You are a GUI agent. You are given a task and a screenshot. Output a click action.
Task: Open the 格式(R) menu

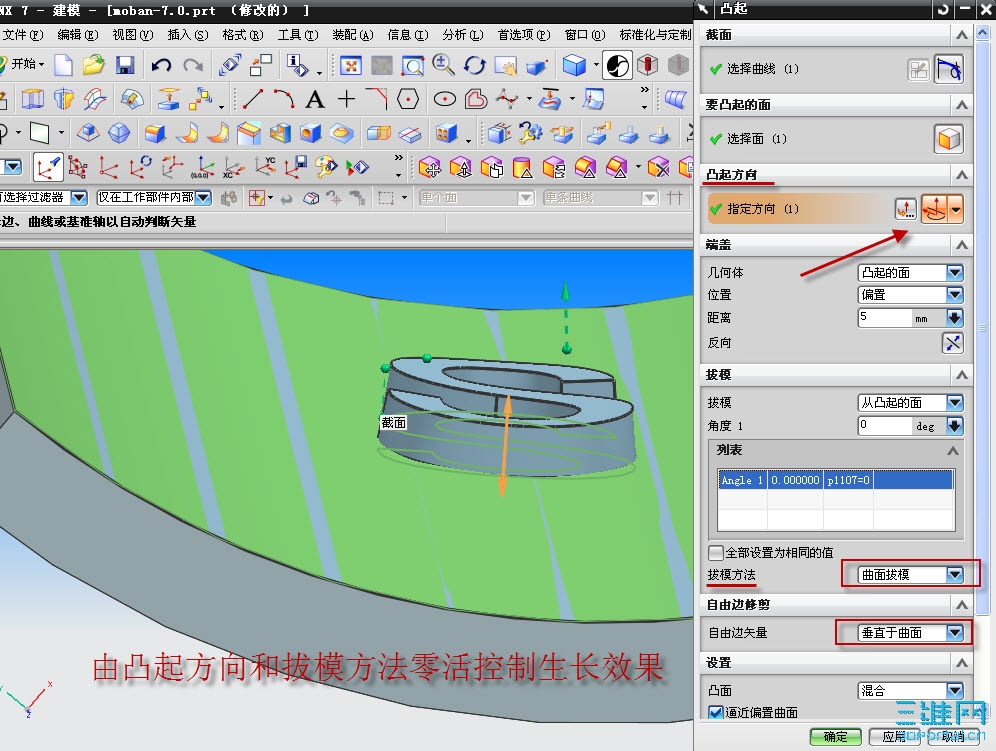[243, 35]
